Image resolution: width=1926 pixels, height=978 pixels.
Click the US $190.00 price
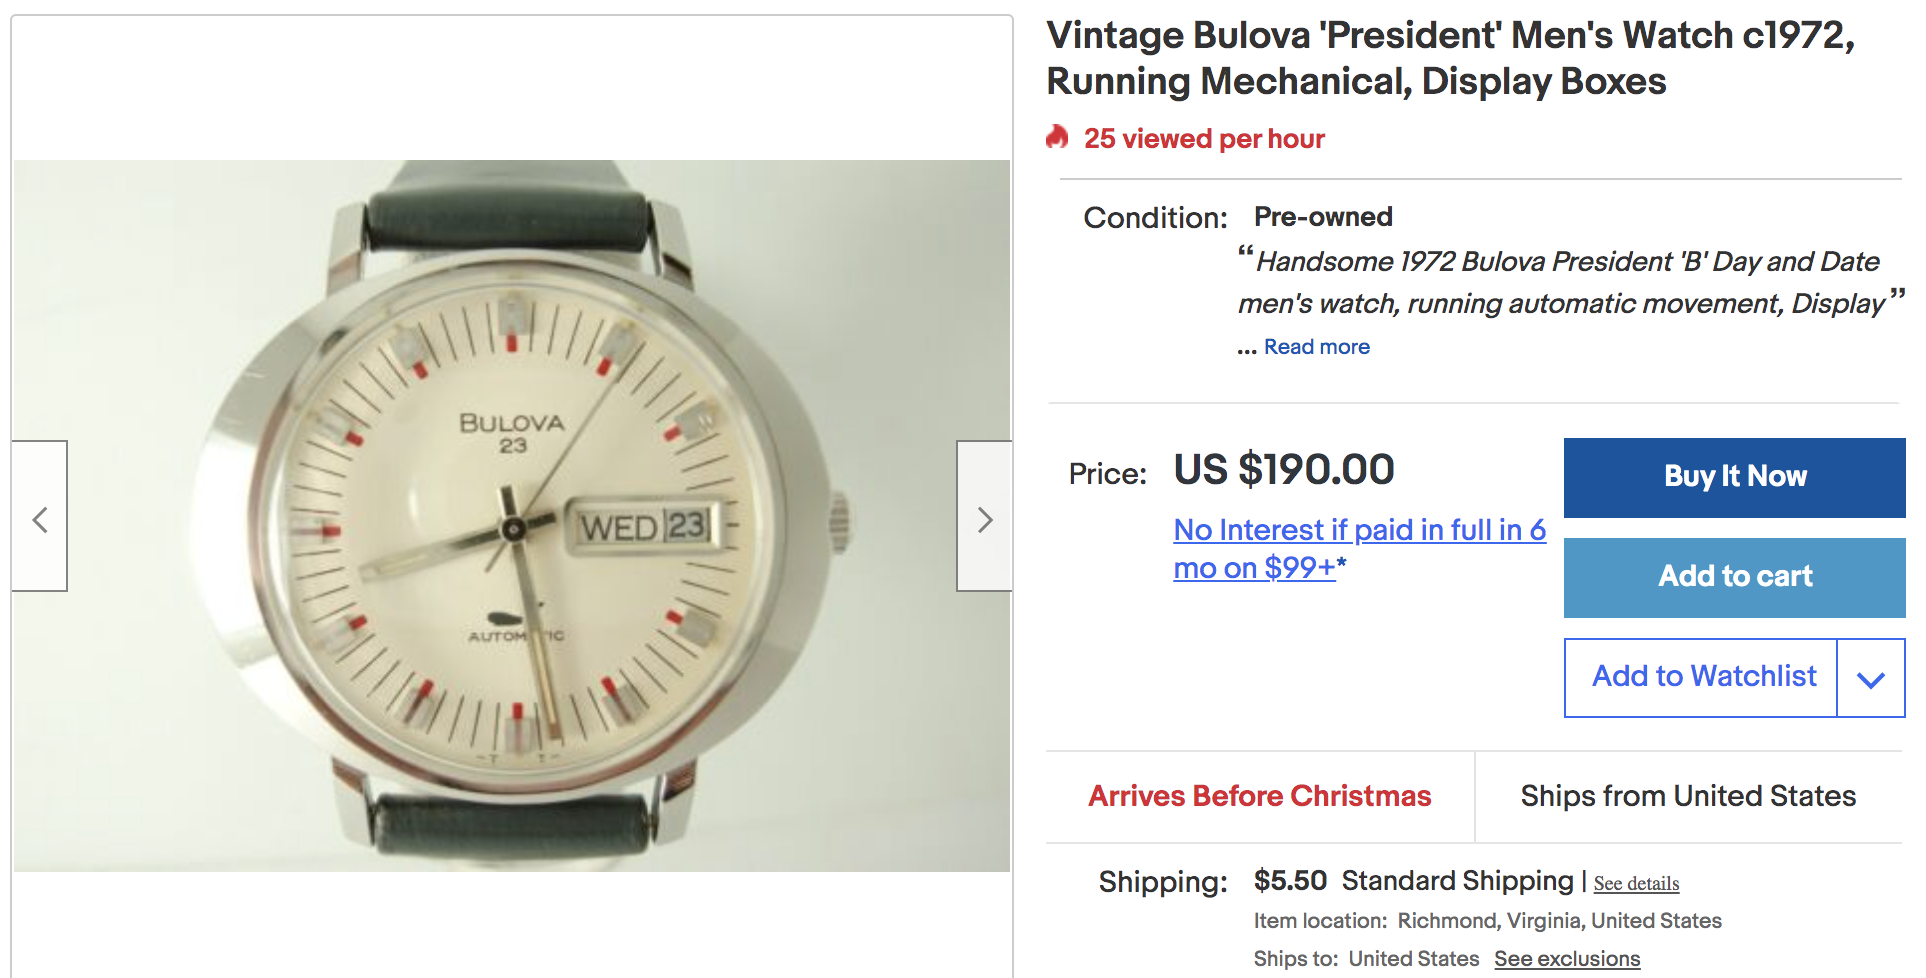[1283, 470]
